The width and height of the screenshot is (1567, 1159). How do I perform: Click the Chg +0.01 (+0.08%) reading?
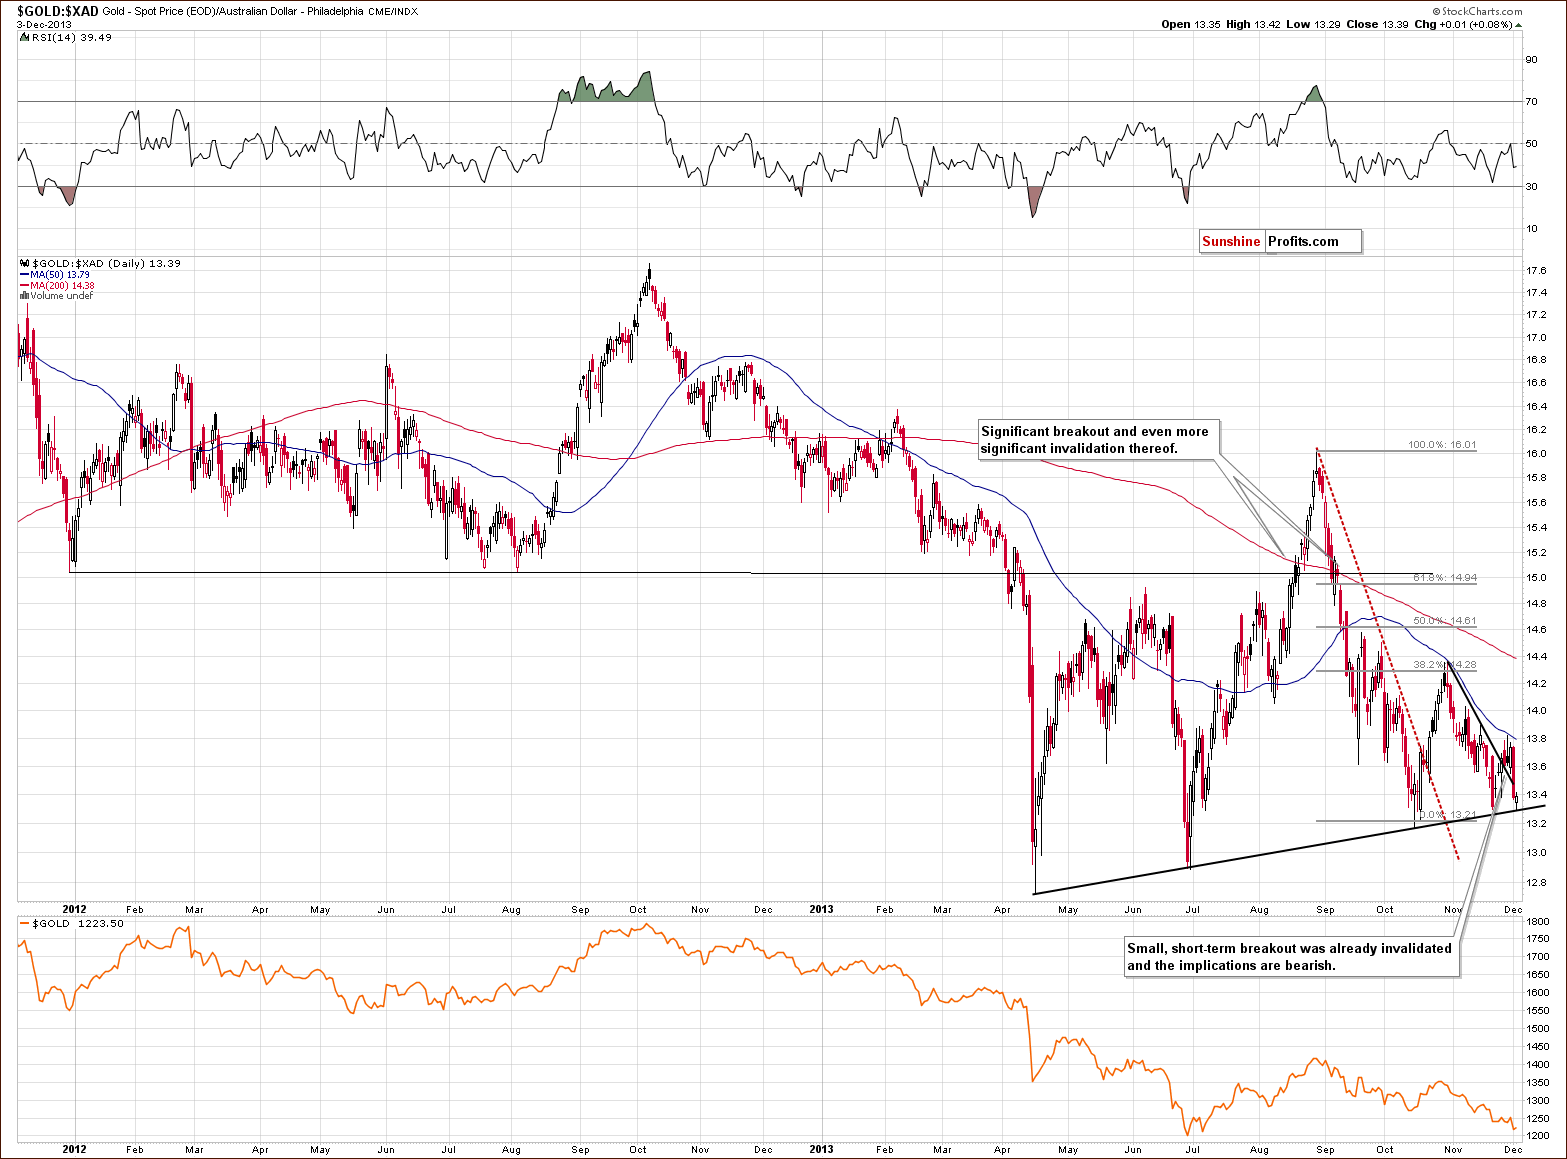coord(1468,24)
